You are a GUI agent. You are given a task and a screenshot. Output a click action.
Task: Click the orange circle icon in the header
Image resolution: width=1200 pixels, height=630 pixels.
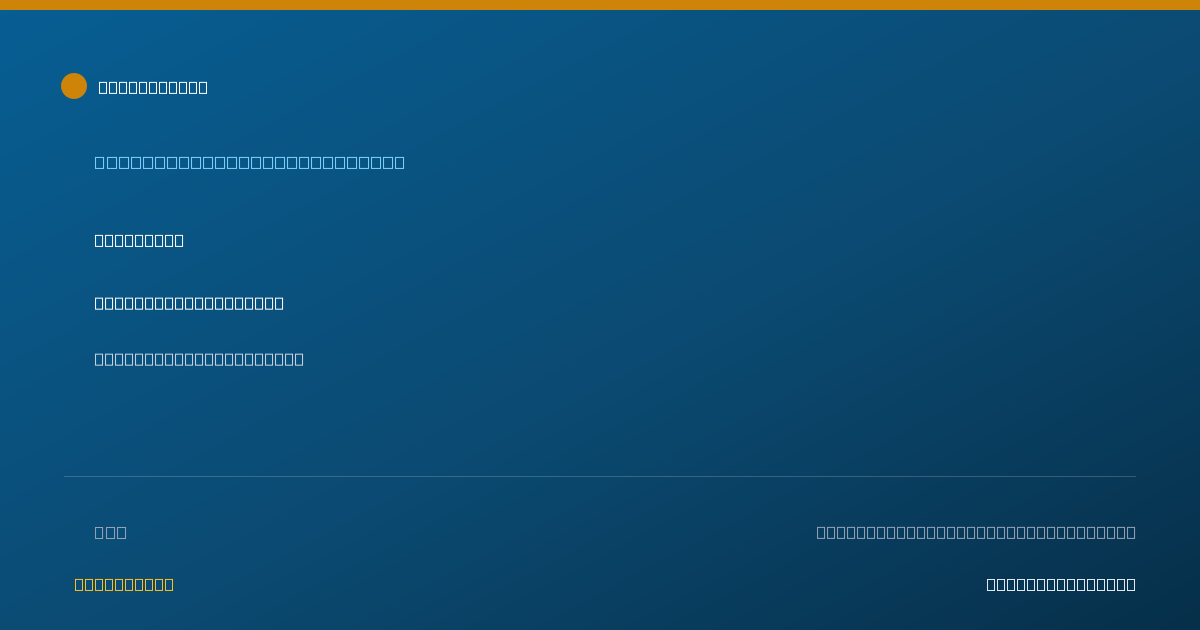click(x=74, y=86)
